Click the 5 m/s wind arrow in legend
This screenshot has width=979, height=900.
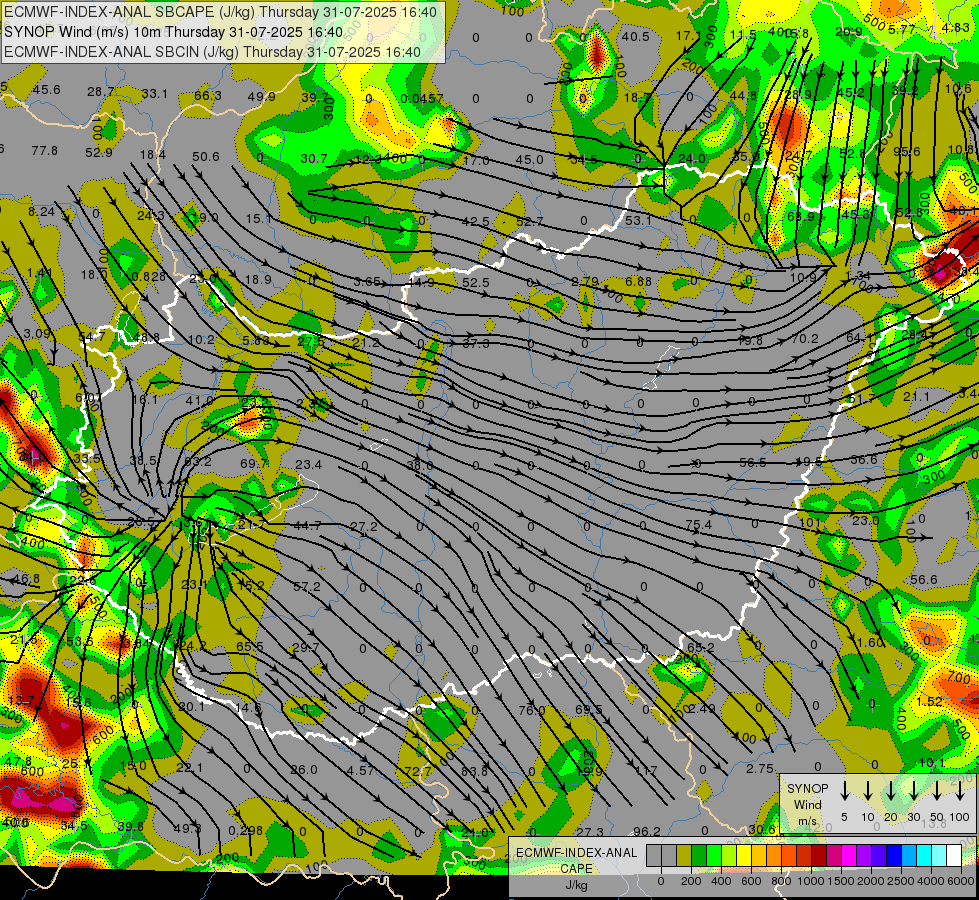click(x=844, y=791)
